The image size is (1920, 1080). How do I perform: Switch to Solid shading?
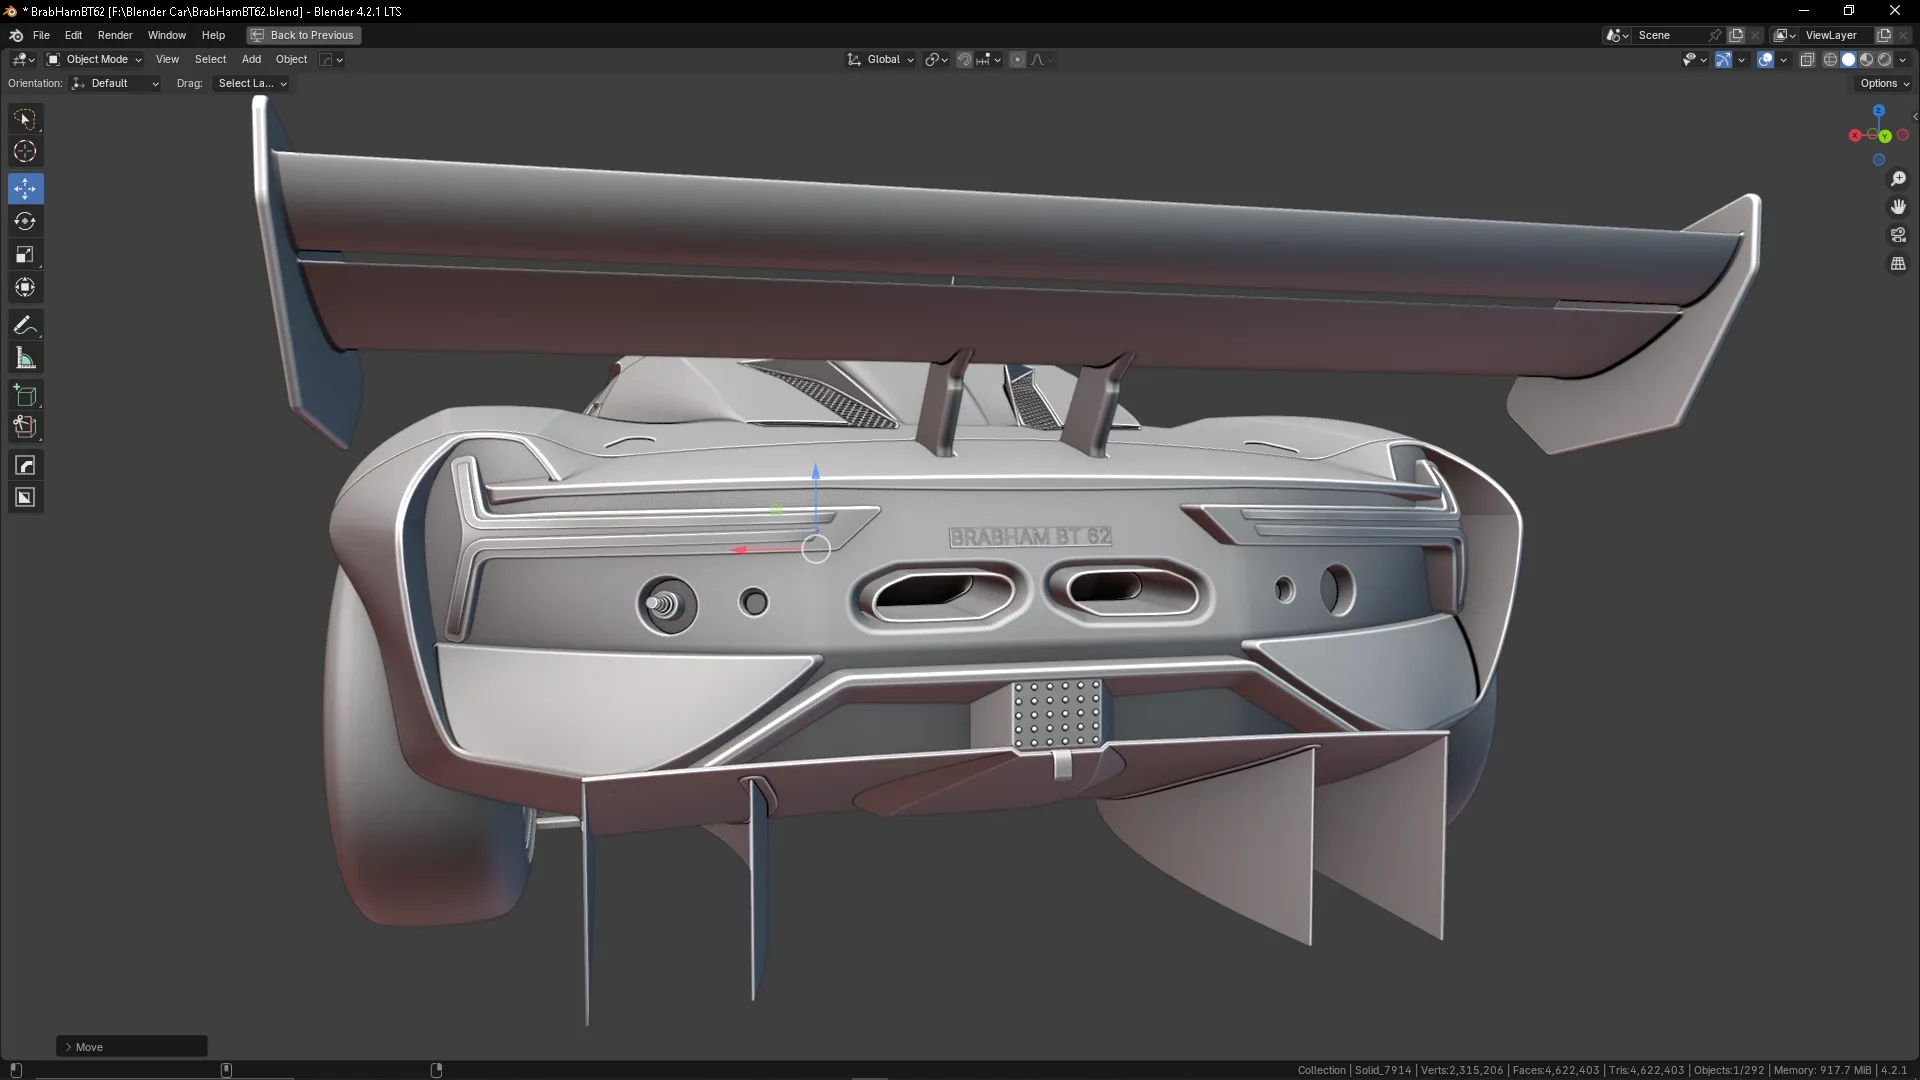click(1848, 60)
